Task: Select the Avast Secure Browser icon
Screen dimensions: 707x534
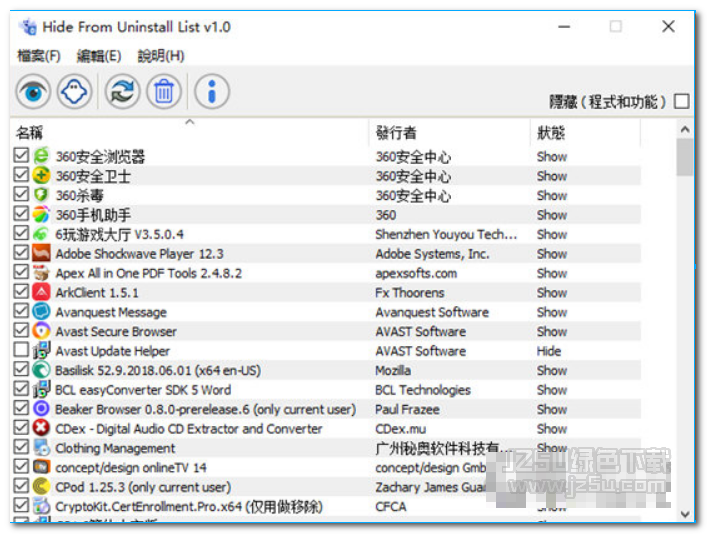Action: (x=41, y=331)
